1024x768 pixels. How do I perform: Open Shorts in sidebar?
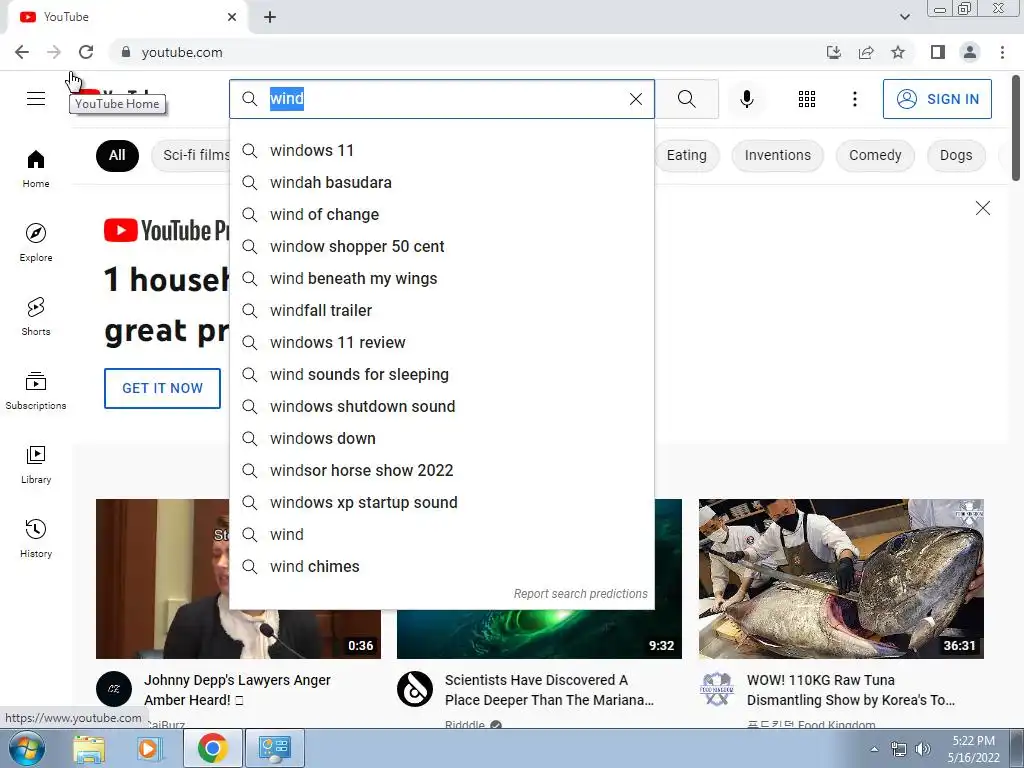36,316
